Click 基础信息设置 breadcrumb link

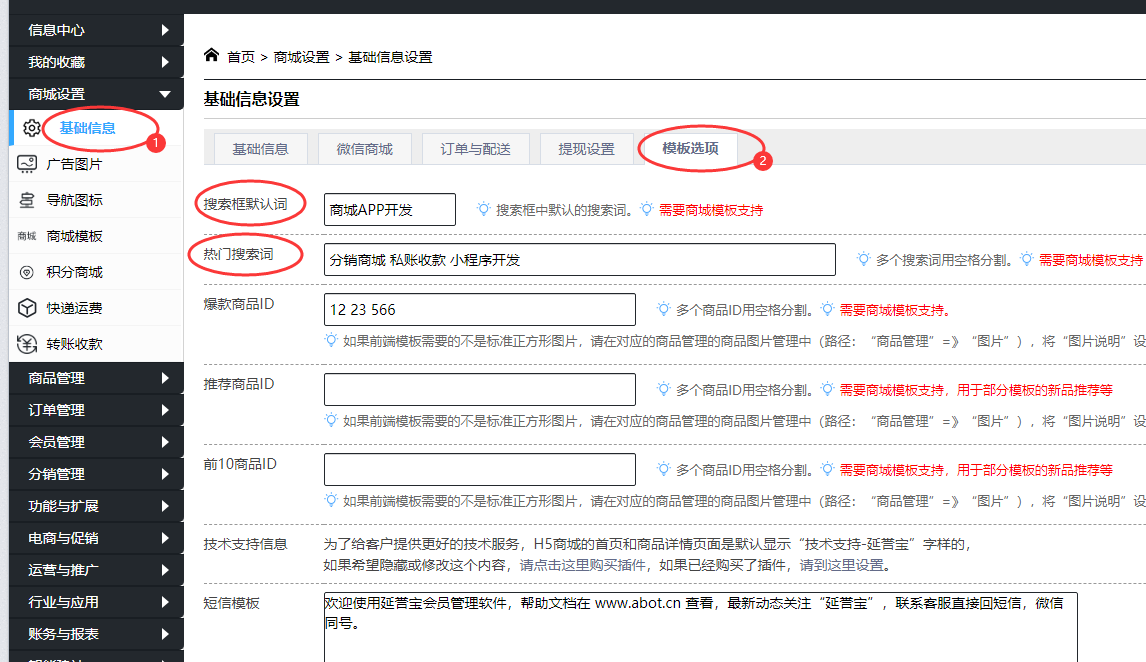tap(390, 57)
